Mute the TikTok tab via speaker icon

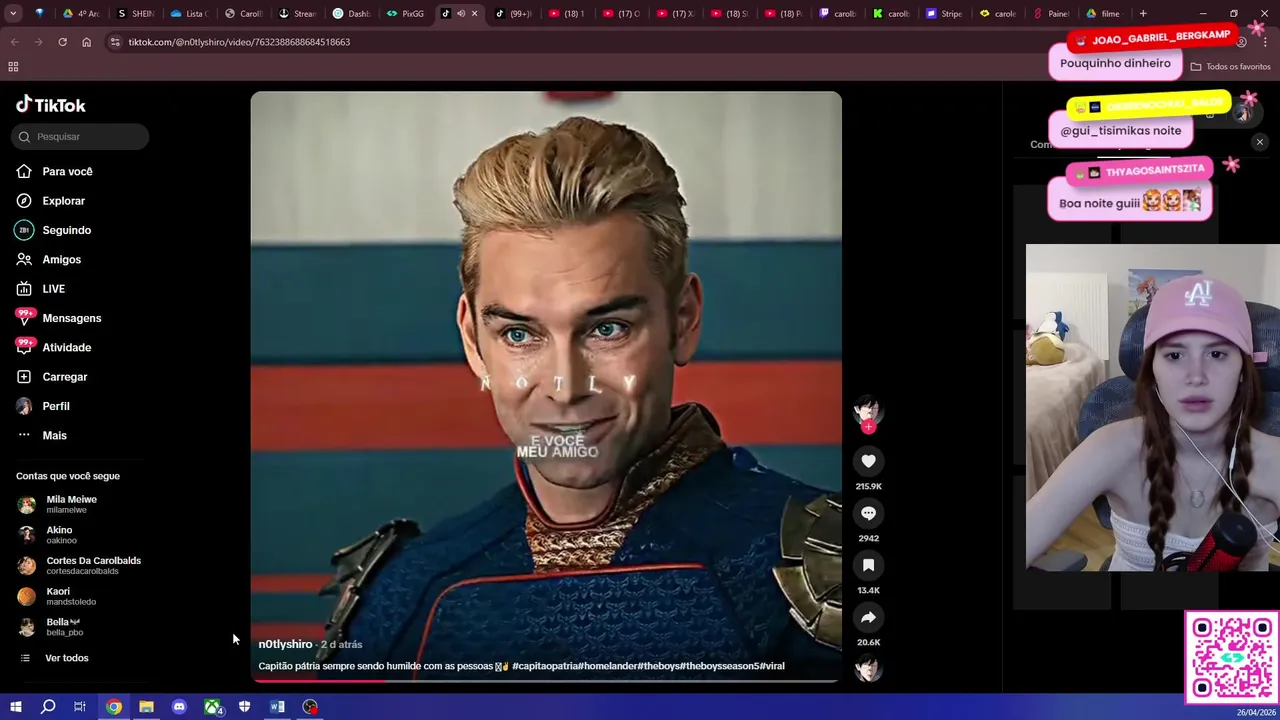click(x=460, y=14)
